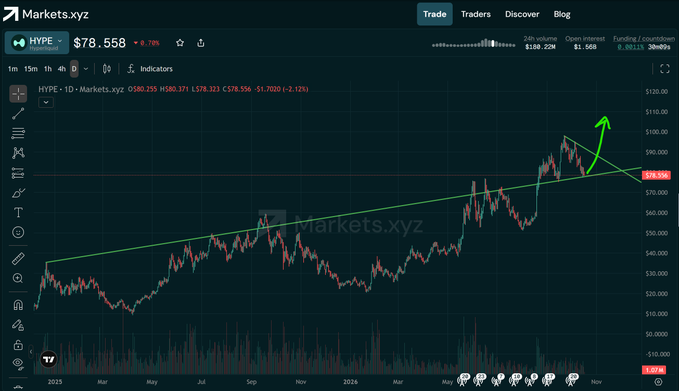Open the Fibonacci retracement tools
Screen dimensions: 679x391
pos(18,133)
